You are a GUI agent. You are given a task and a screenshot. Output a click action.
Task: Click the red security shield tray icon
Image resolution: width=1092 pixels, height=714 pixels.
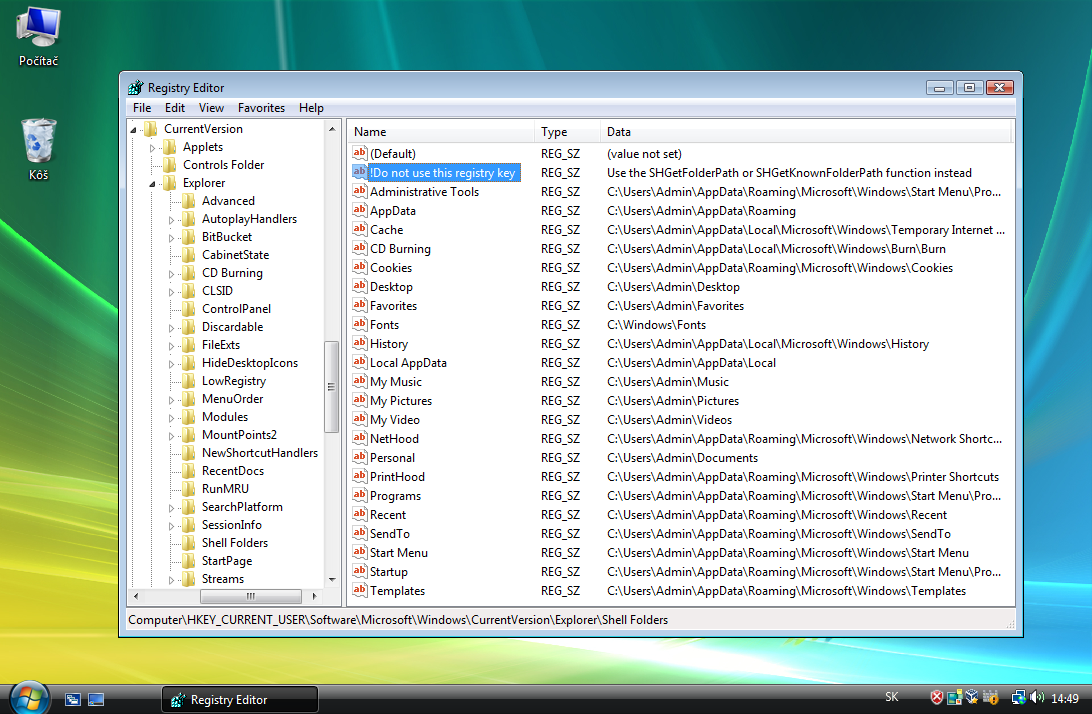tap(937, 698)
